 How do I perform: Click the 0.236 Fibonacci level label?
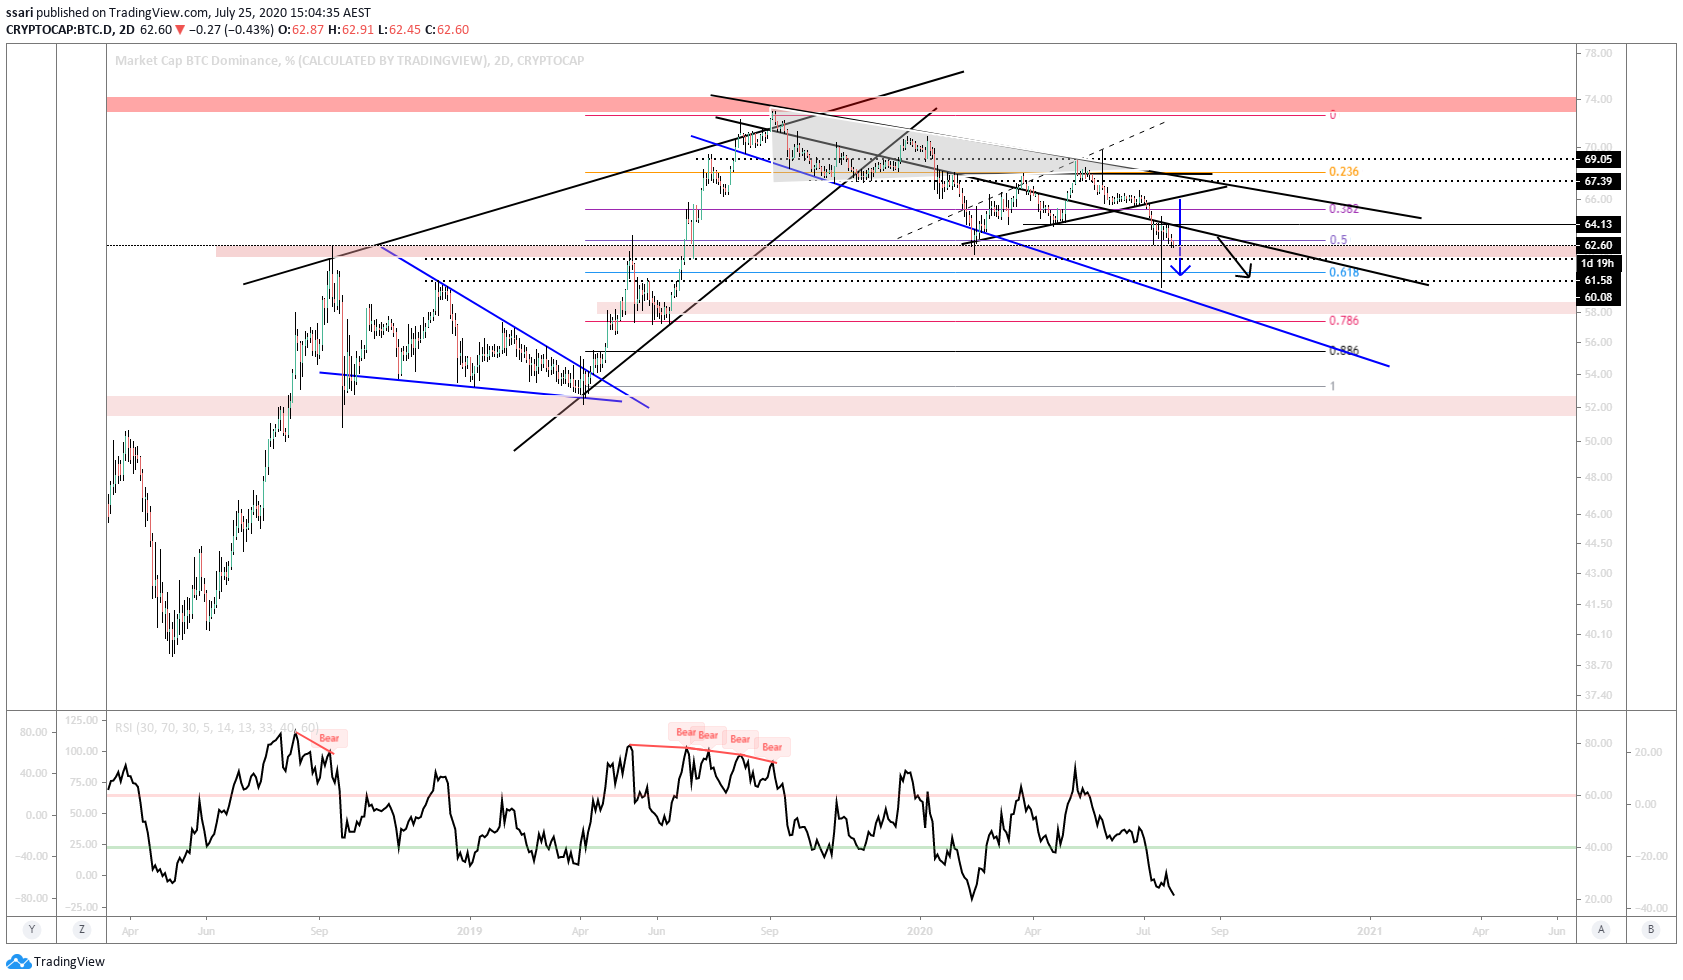tap(1344, 172)
